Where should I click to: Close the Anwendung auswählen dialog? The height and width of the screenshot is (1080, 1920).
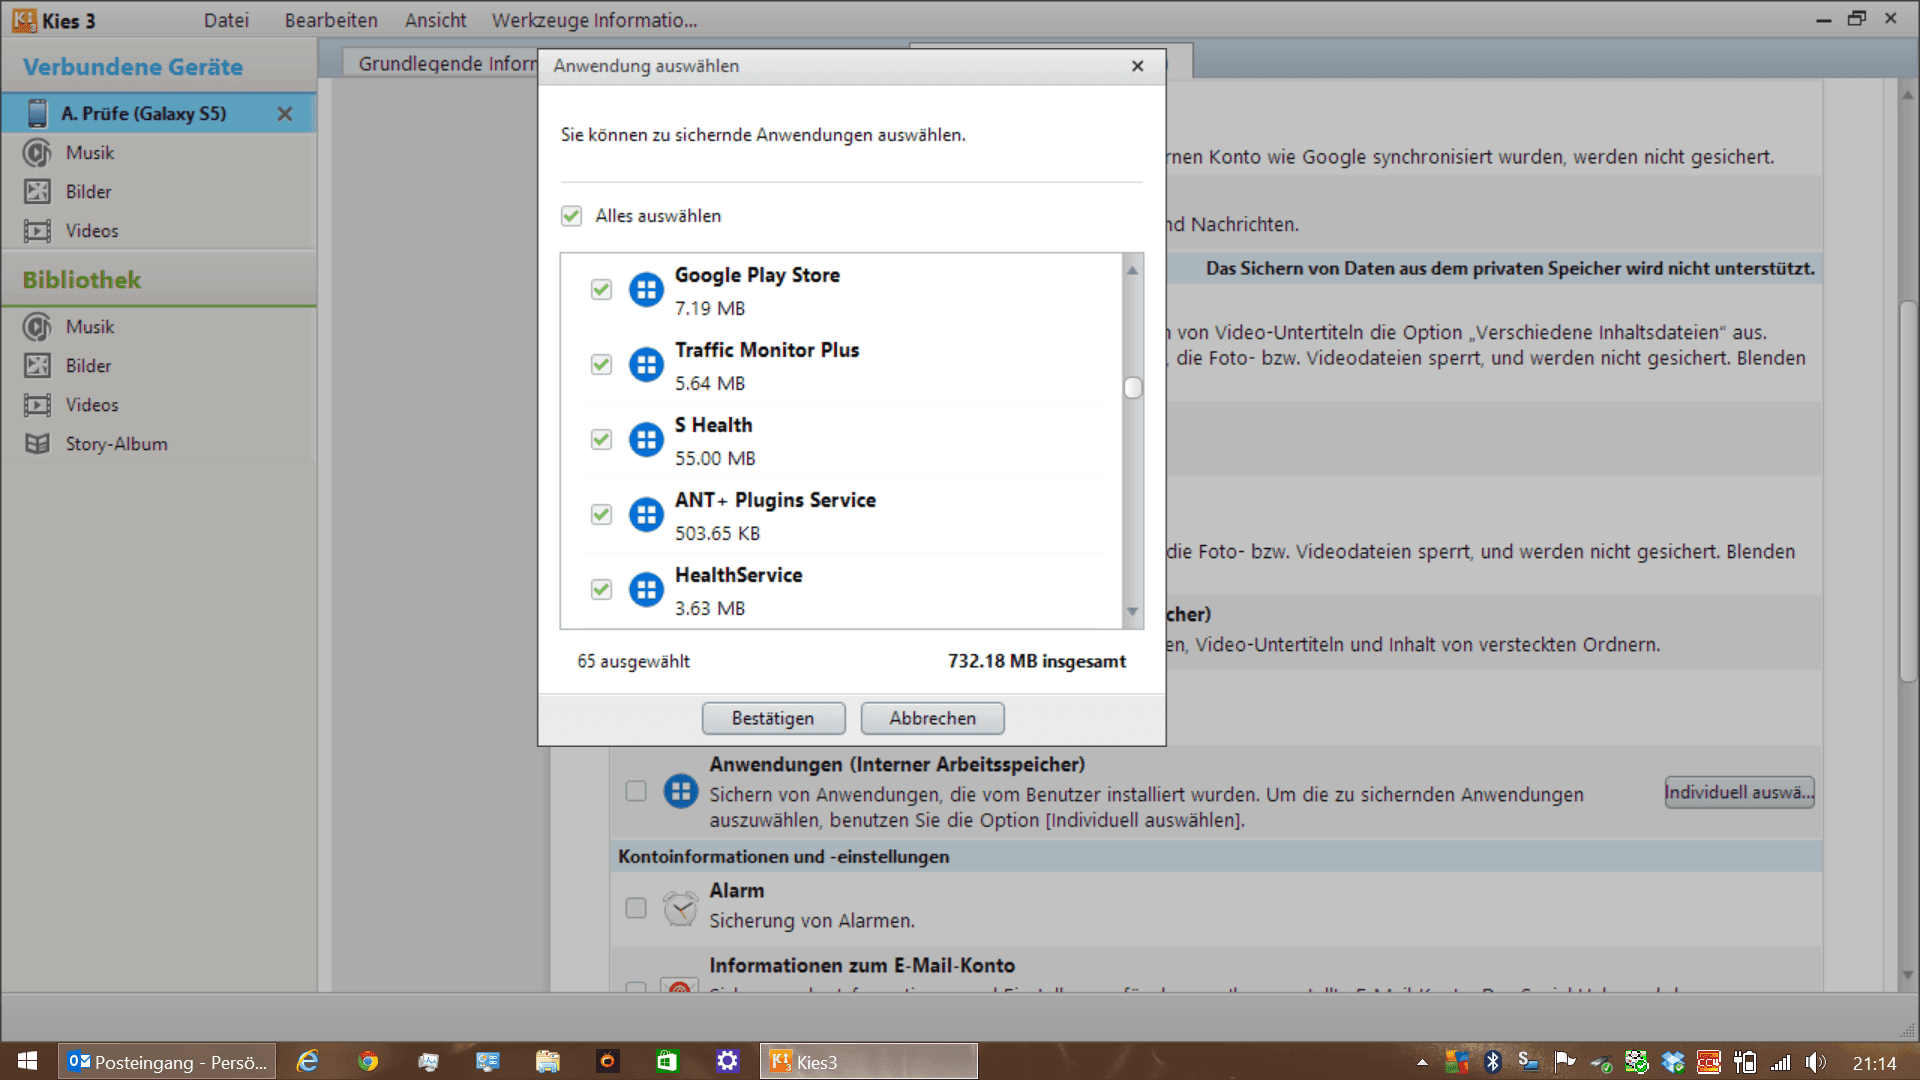click(1137, 66)
